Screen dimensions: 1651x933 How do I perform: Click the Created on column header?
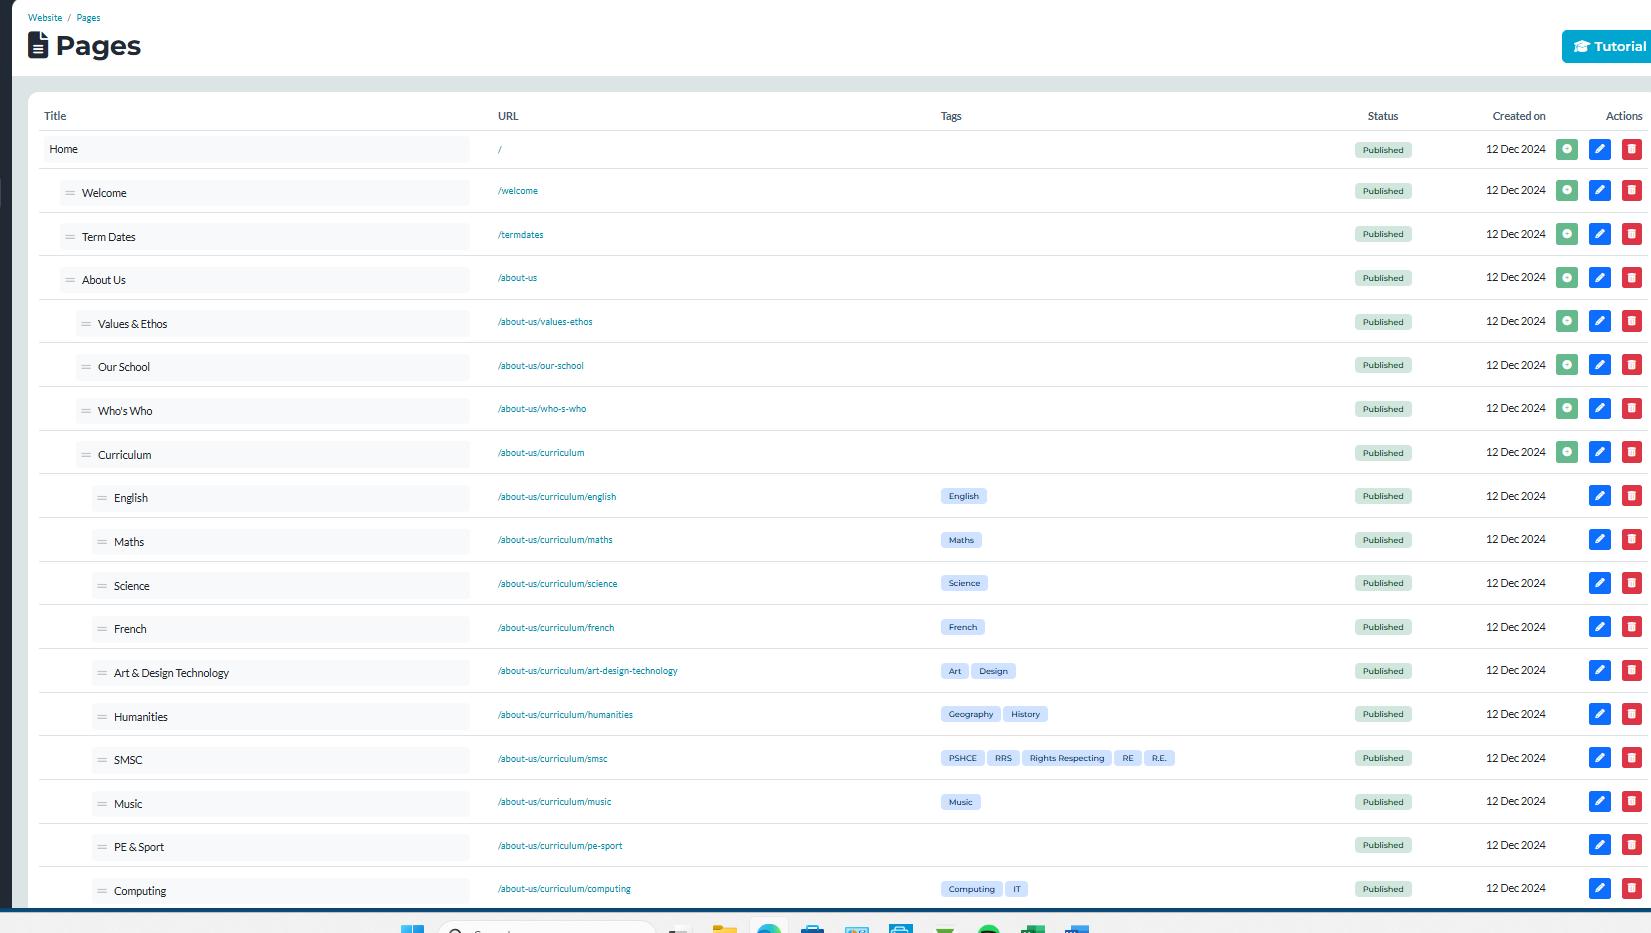1519,116
